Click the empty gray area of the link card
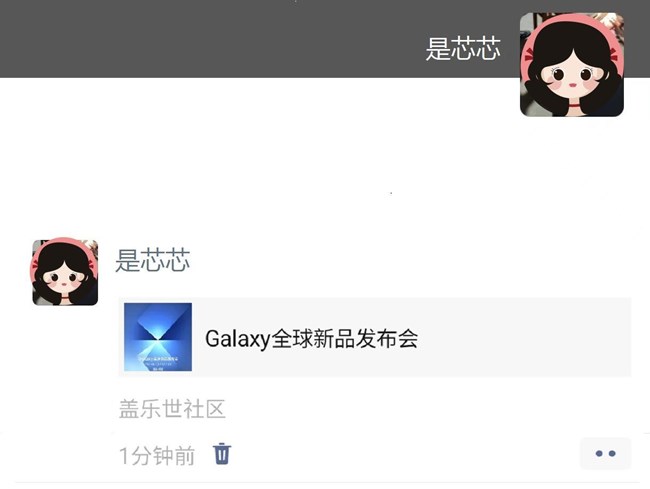 [x=524, y=337]
